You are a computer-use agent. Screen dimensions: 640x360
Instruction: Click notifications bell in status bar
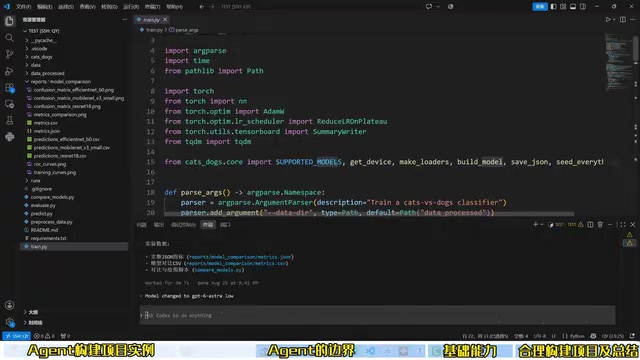click(632, 336)
